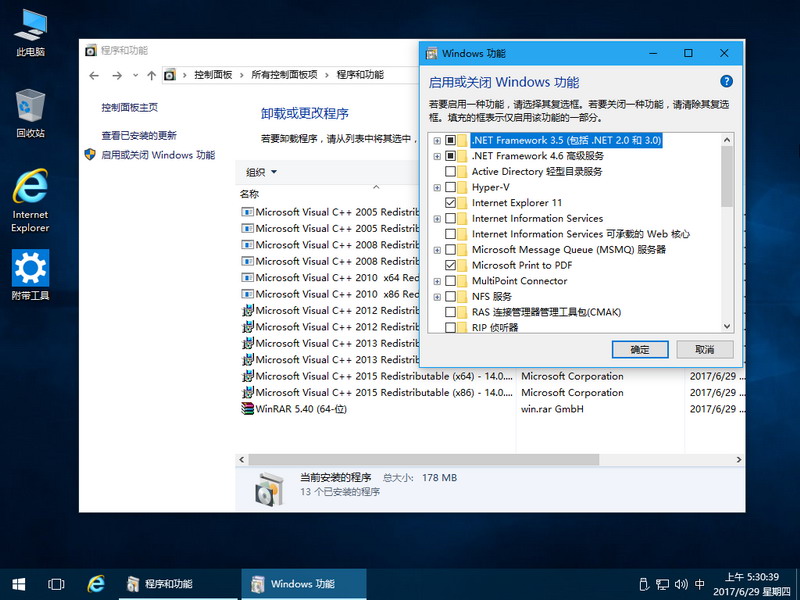Viewport: 800px width, 600px height.
Task: Click the USB device tray icon
Action: [644, 584]
